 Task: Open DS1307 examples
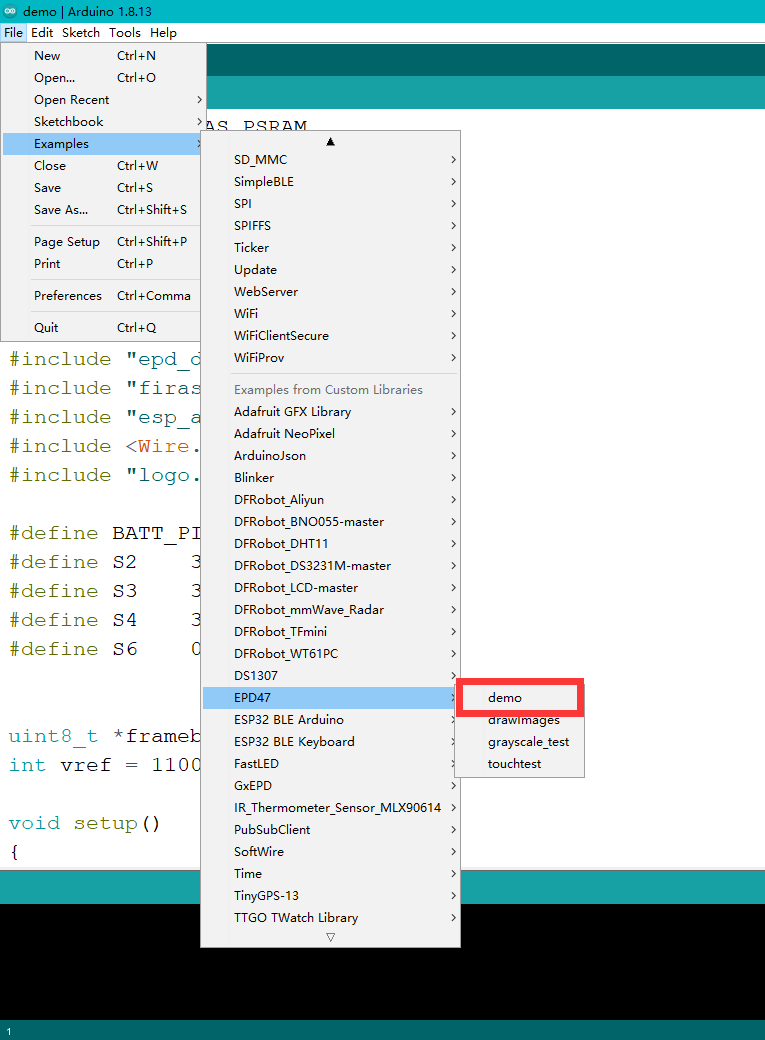pos(330,675)
